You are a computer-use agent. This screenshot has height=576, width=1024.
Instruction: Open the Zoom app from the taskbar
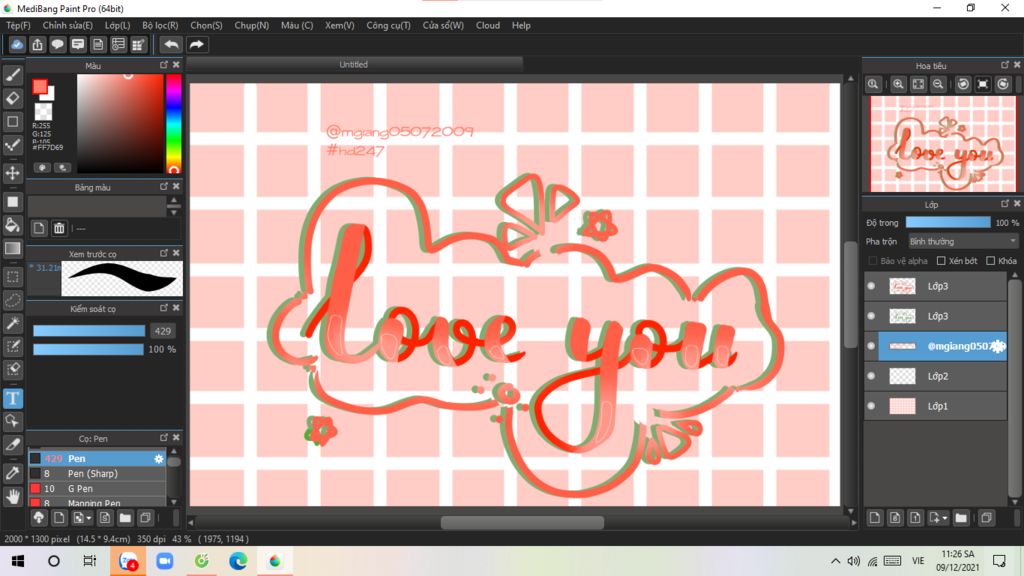click(x=165, y=561)
